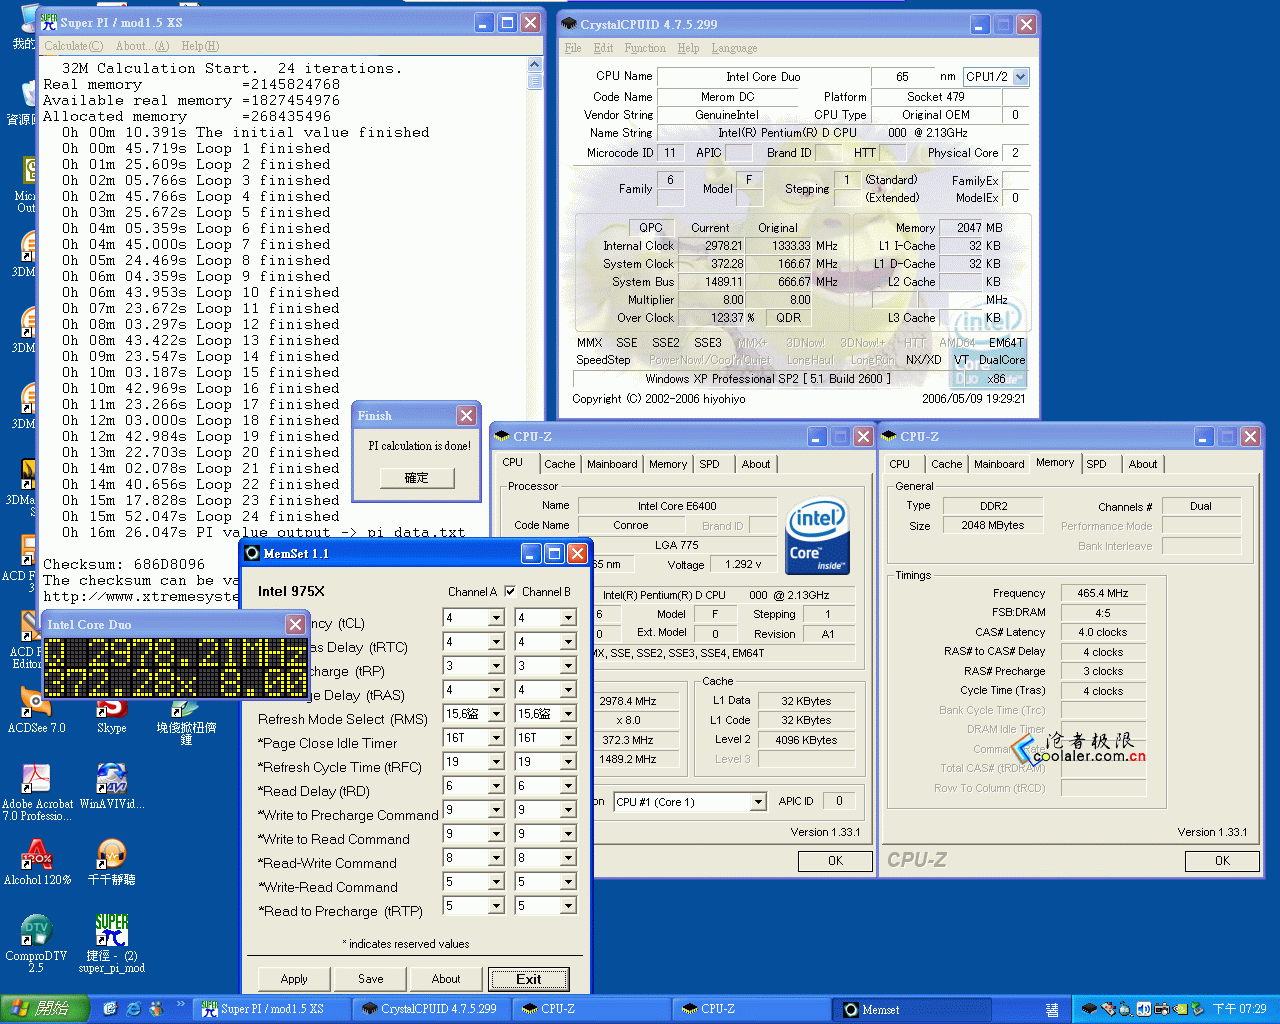Switch to the SPD tab in right CPU-Z
This screenshot has height=1024, width=1280.
(1096, 464)
